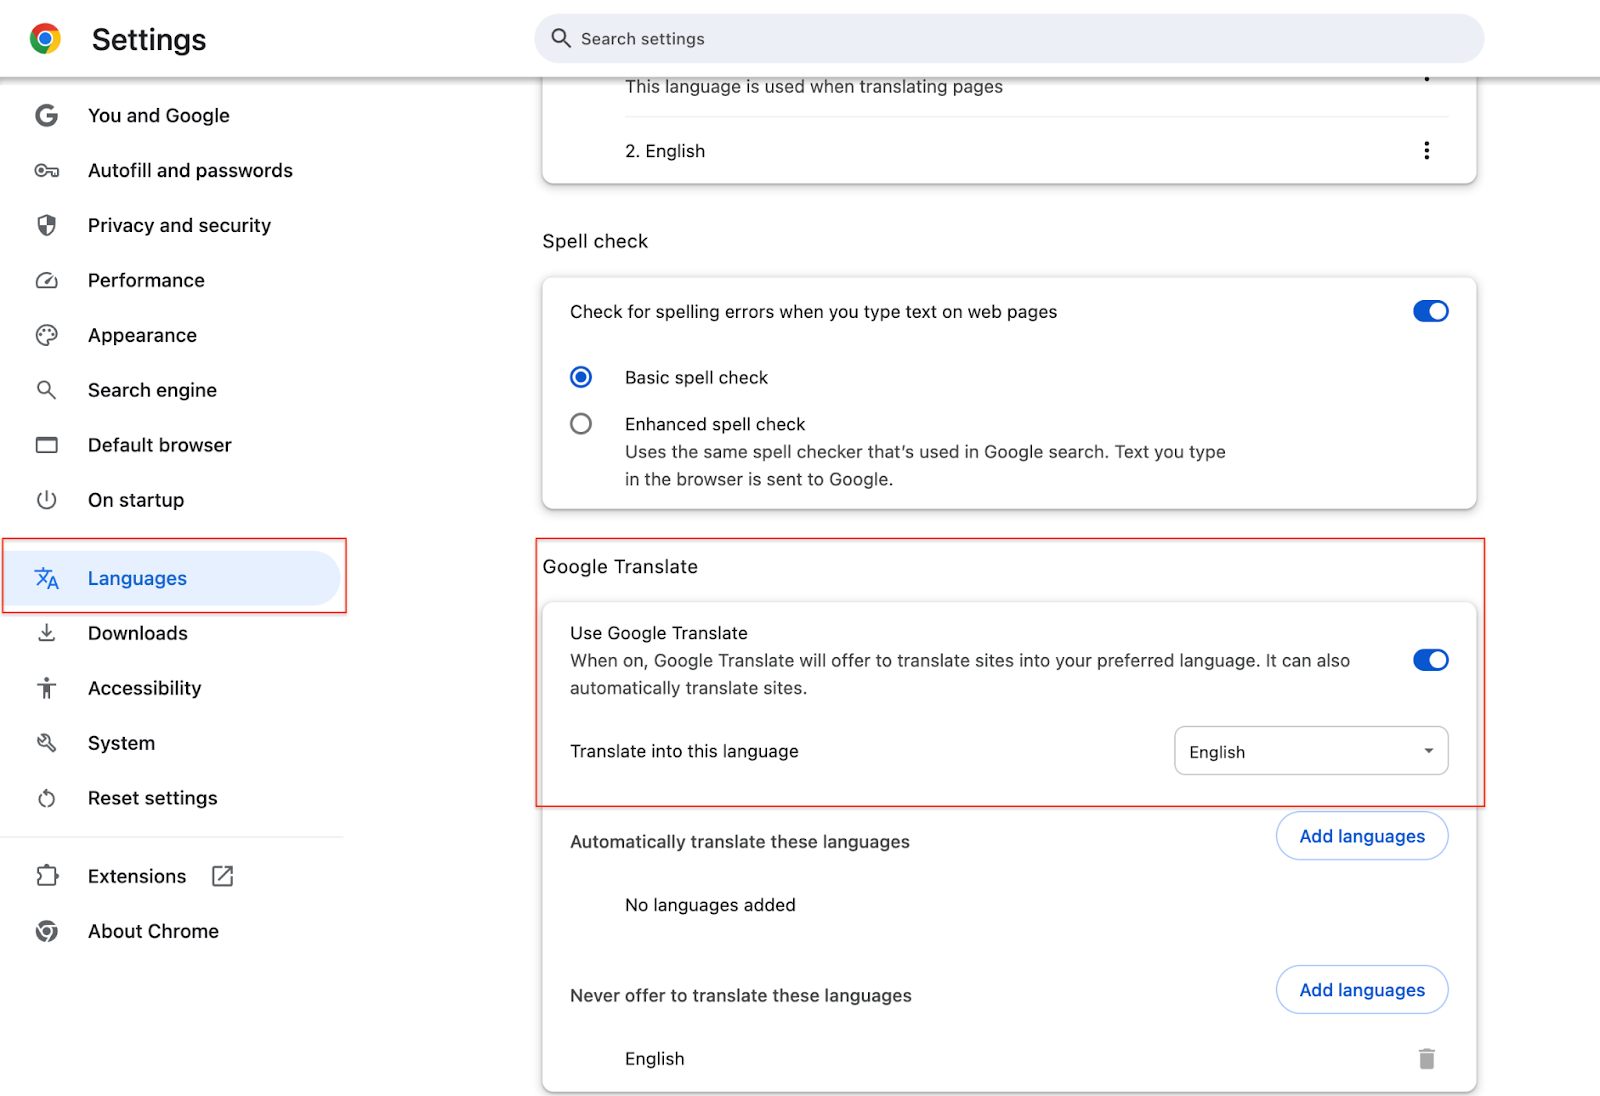
Task: Click 'Automatically translate these languages' label
Action: 740,842
